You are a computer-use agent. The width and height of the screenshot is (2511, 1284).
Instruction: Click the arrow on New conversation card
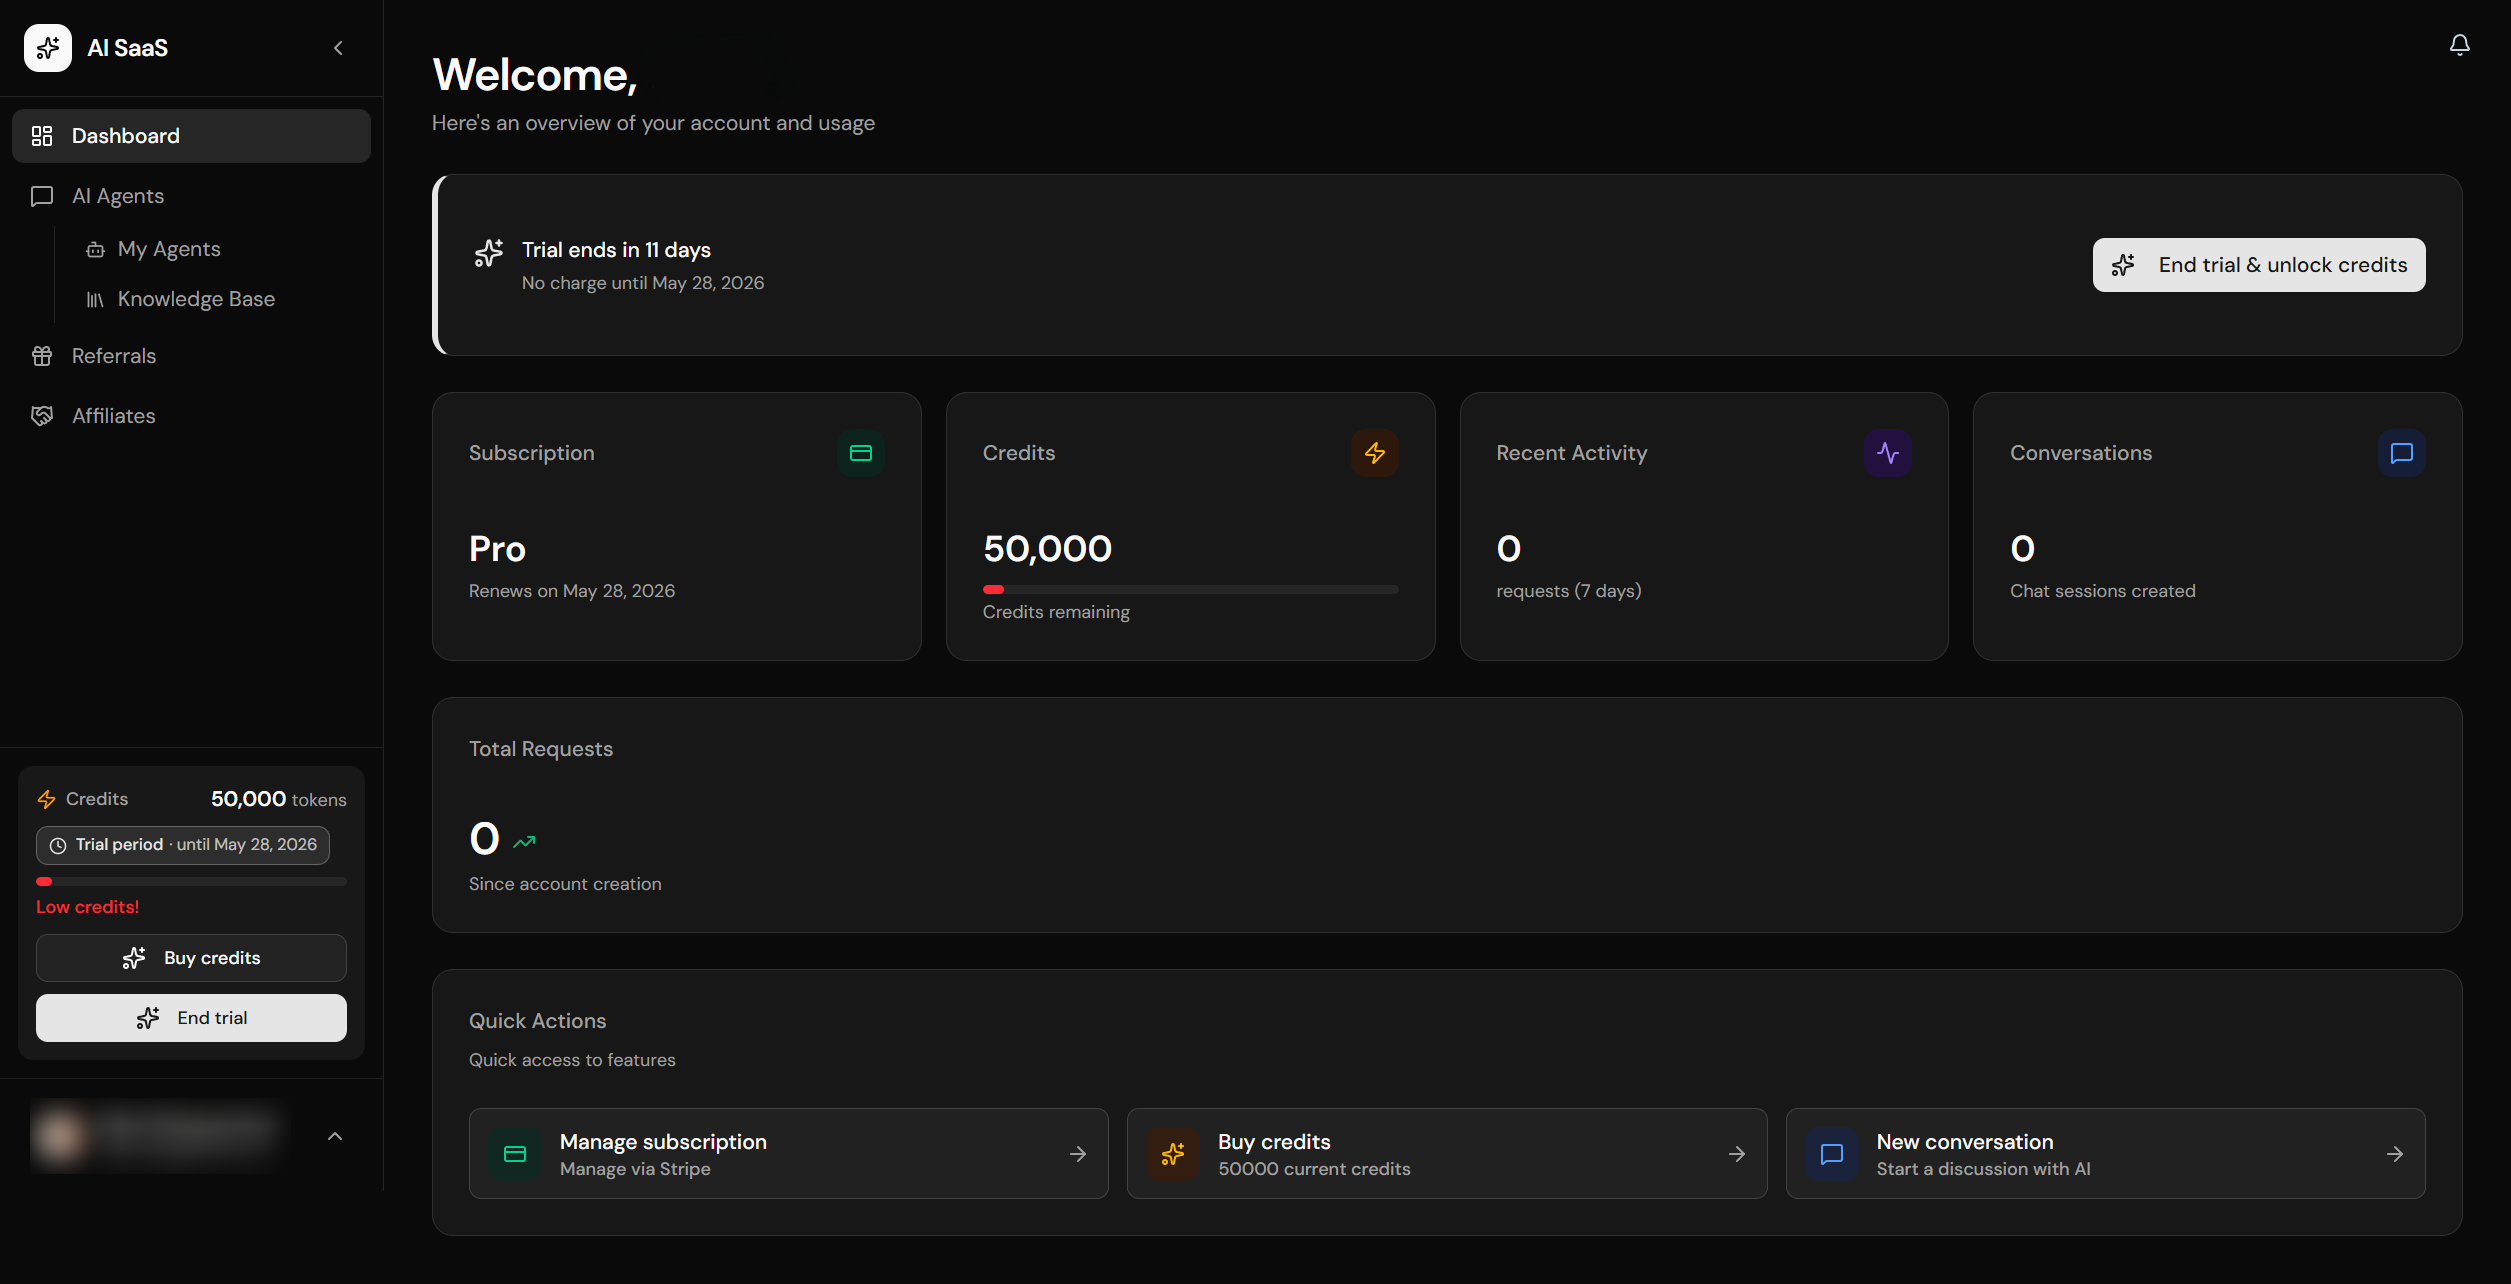(2395, 1154)
